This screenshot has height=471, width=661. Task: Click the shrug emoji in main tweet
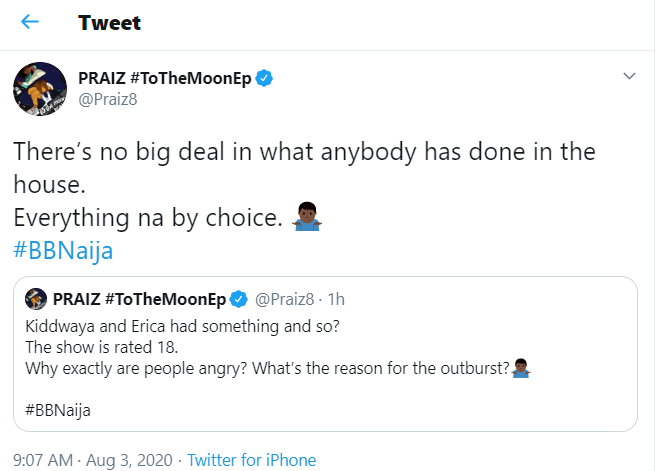click(x=305, y=215)
